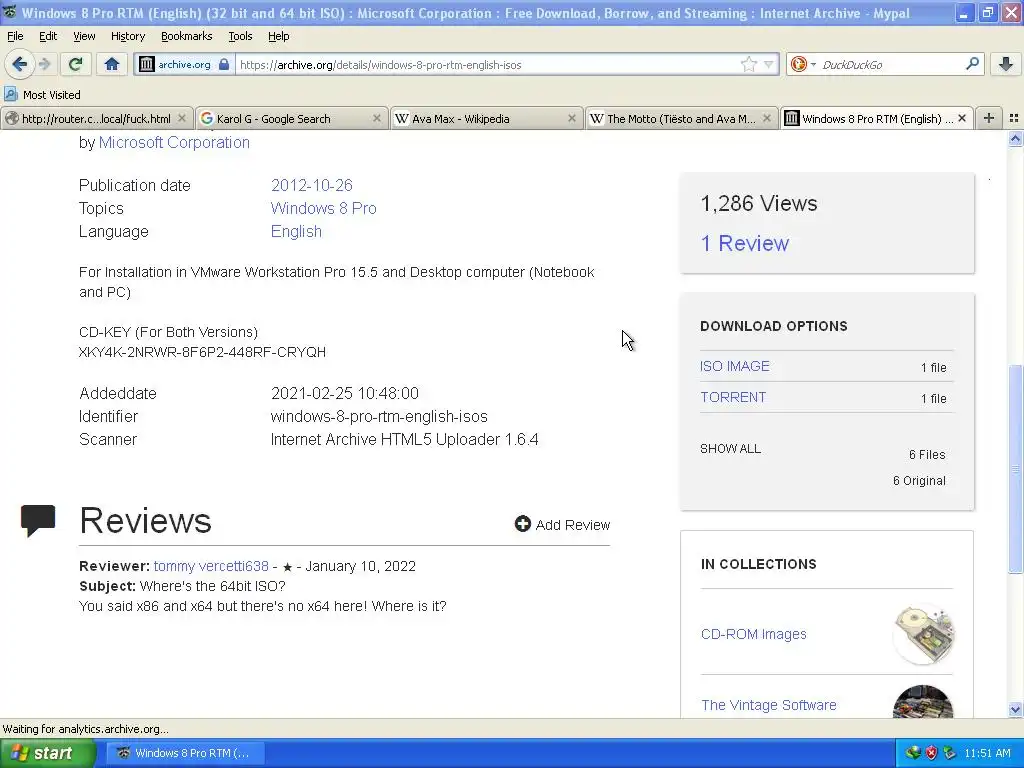Open a new tab with plus button

click(x=989, y=118)
